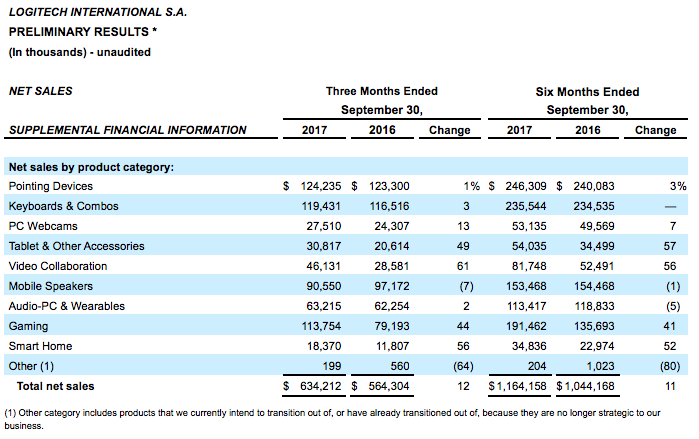Image resolution: width=699 pixels, height=439 pixels.
Task: Select the Mobile Speakers row label
Action: (x=50, y=286)
